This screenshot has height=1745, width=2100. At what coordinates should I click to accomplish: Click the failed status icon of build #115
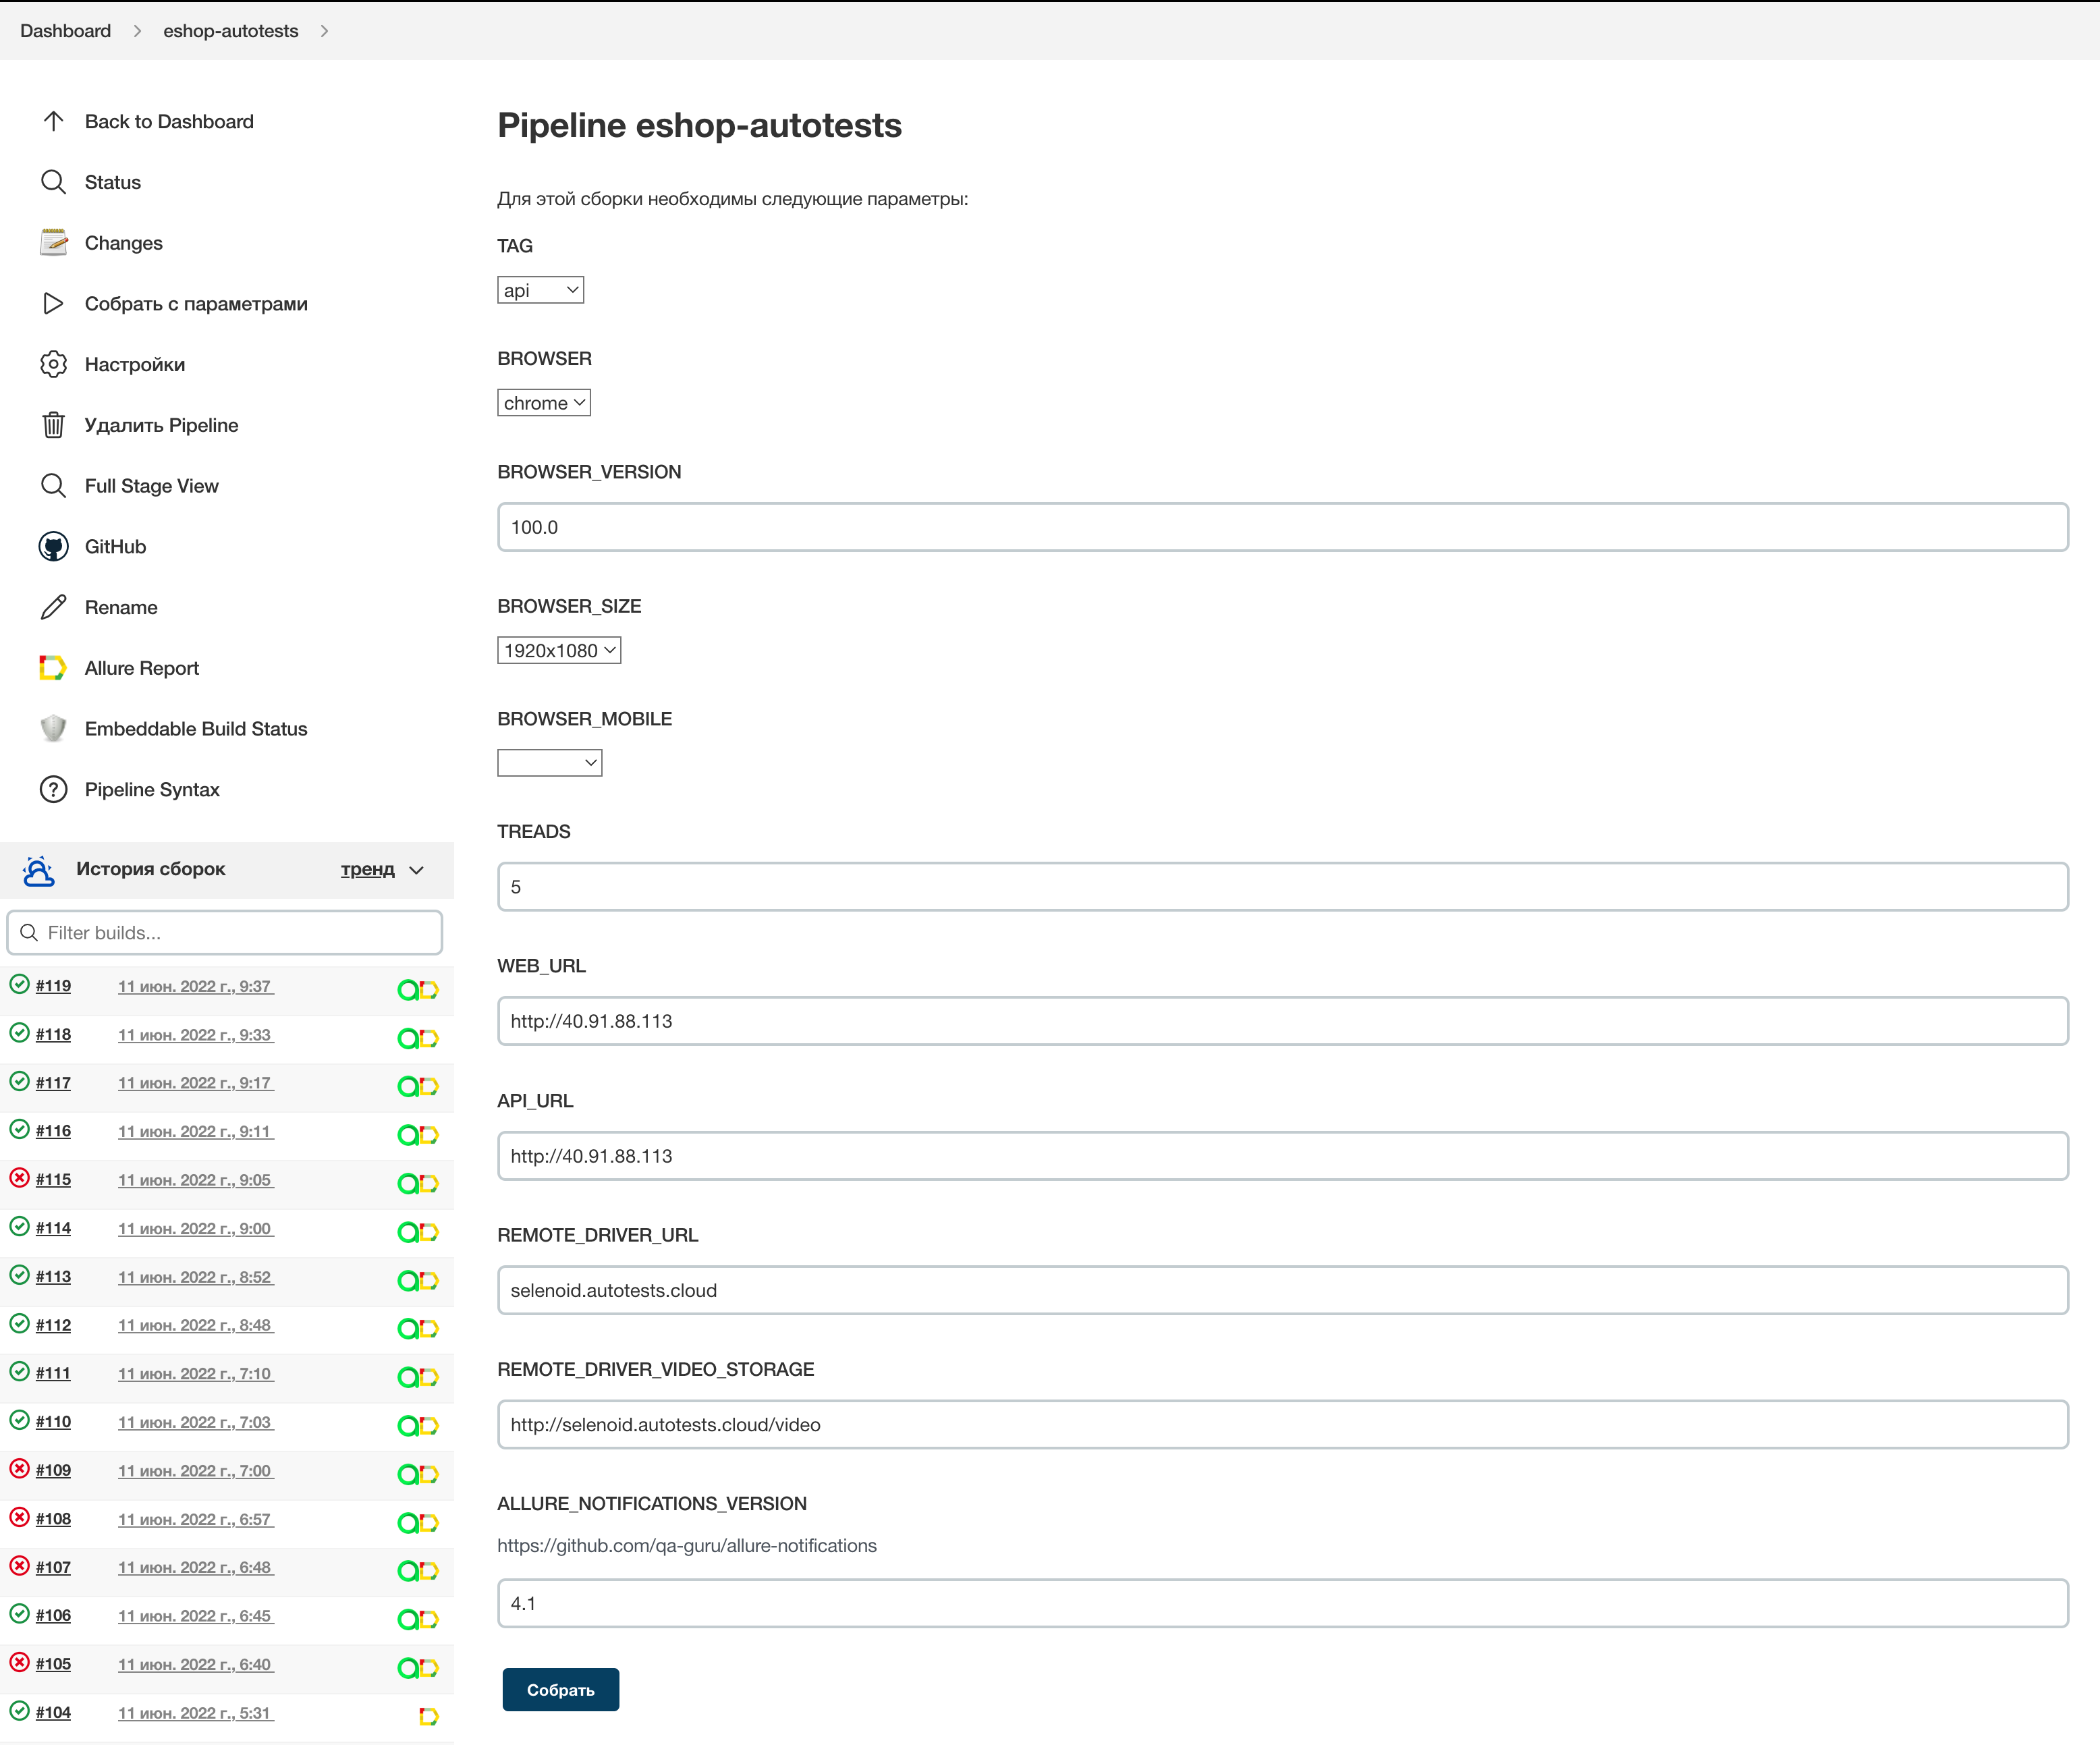click(x=19, y=1178)
